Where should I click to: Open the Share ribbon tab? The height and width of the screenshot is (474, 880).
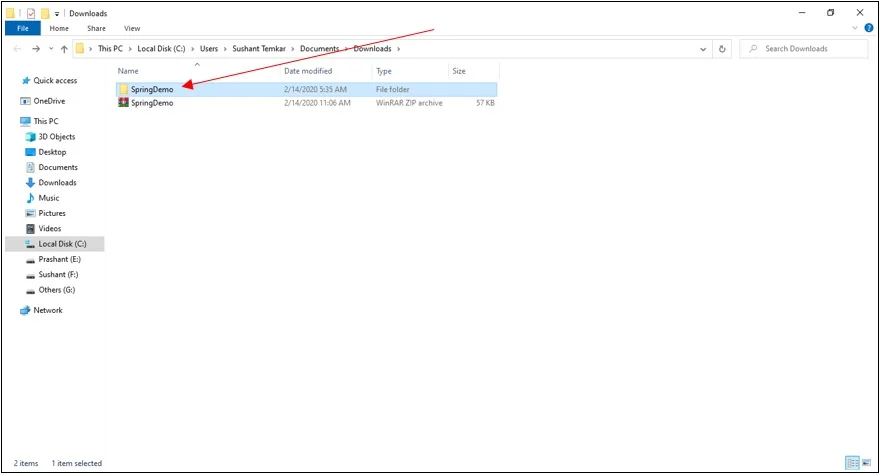click(96, 29)
